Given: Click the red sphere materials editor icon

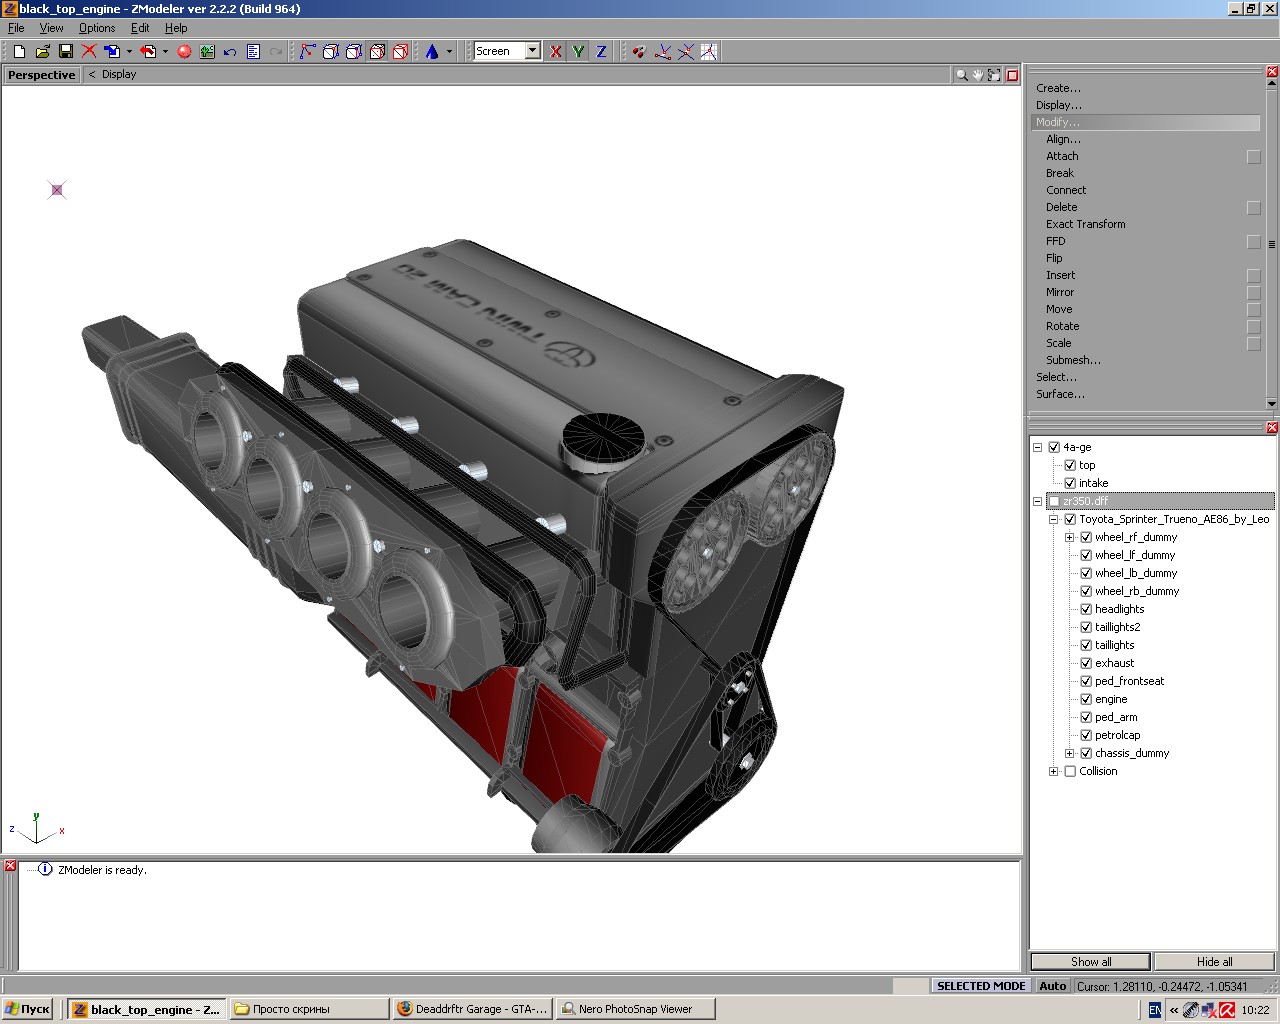Looking at the screenshot, I should (x=184, y=51).
